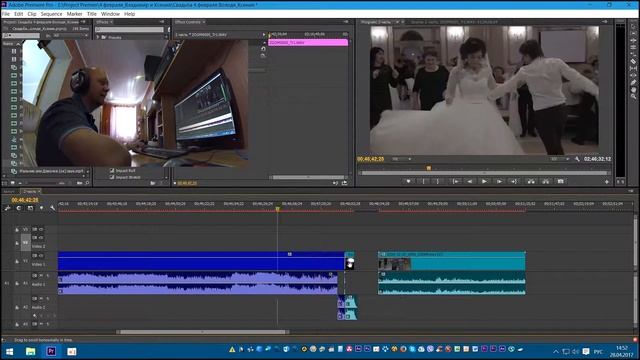Open the Marker menu

[x=75, y=14]
